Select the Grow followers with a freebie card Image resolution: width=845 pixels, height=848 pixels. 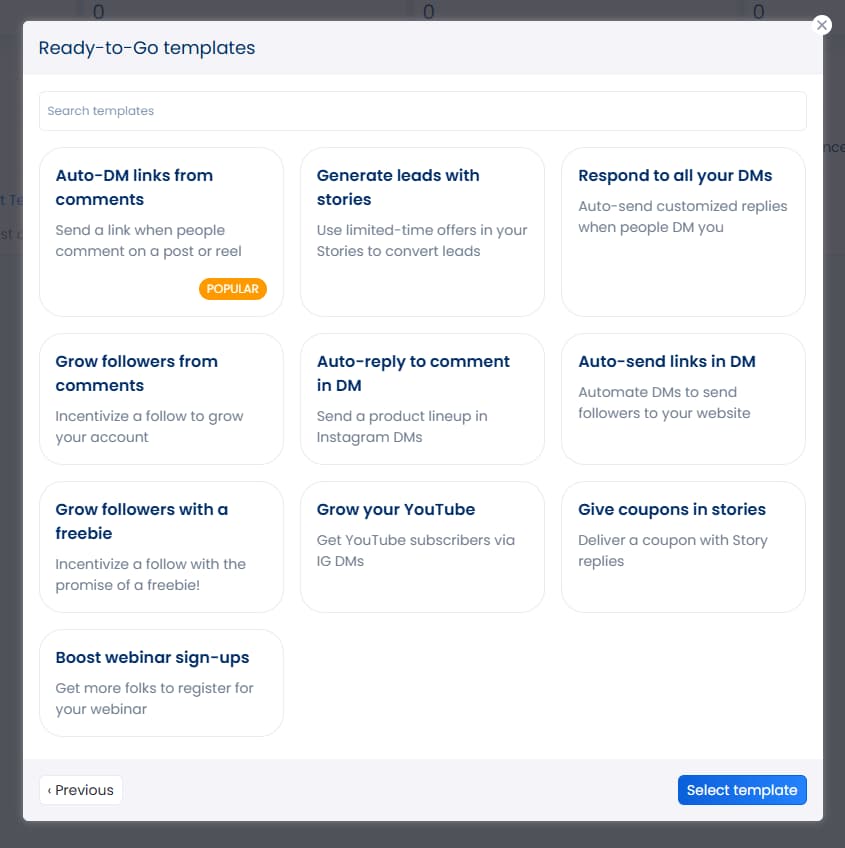coord(161,546)
